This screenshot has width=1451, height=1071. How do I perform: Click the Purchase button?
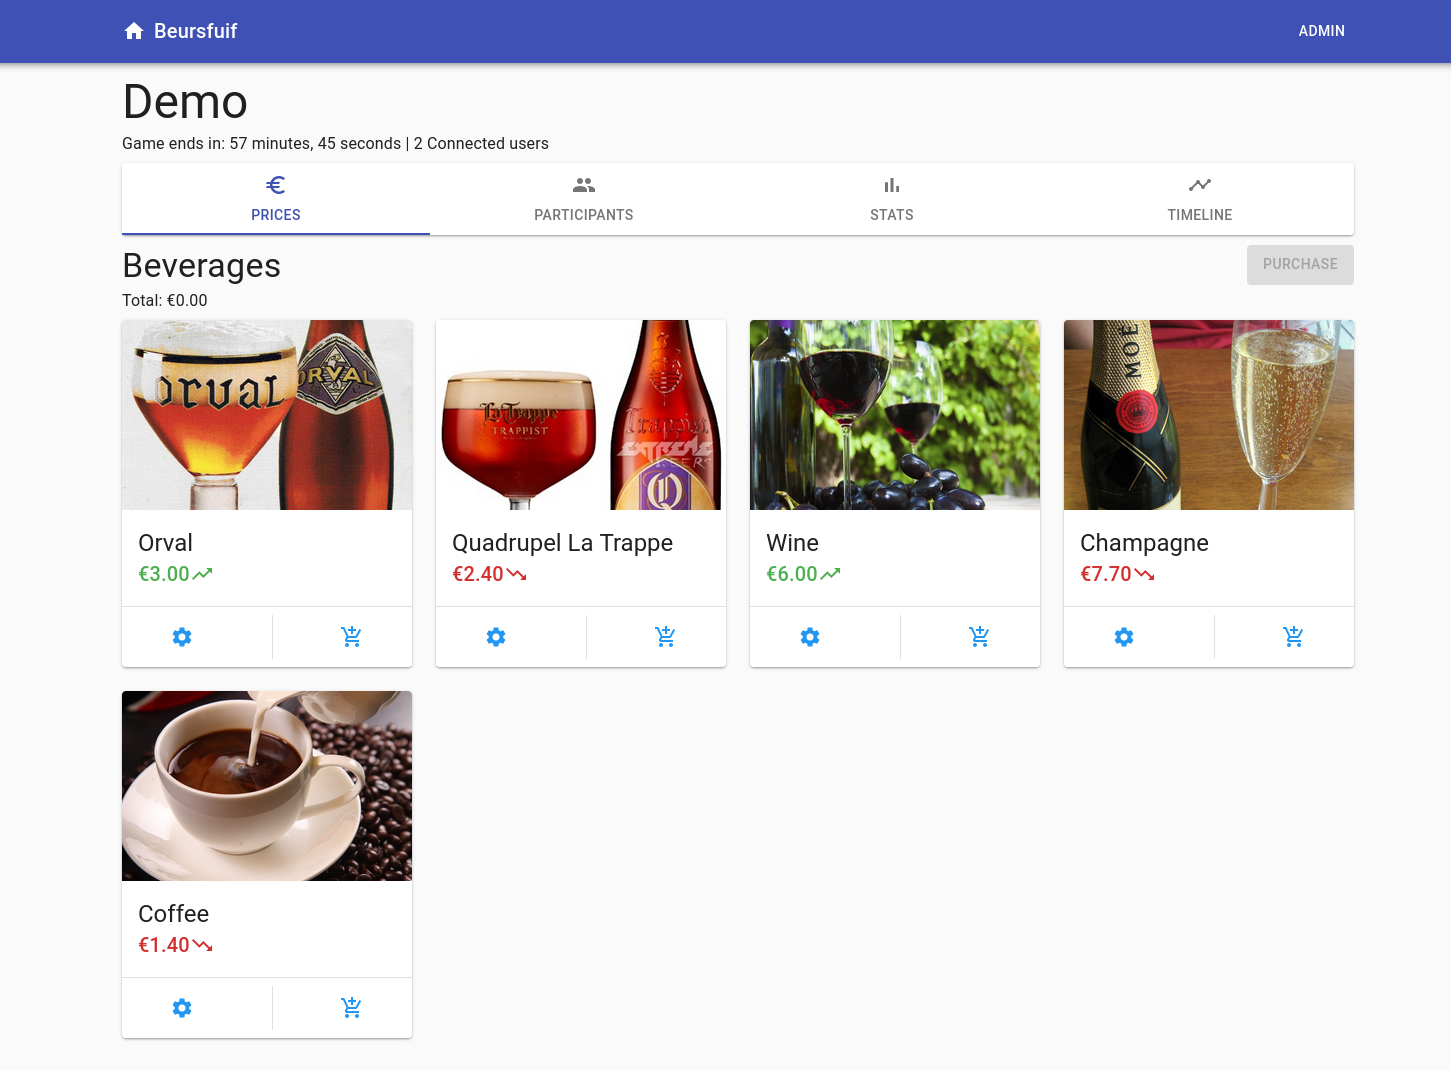[1300, 264]
